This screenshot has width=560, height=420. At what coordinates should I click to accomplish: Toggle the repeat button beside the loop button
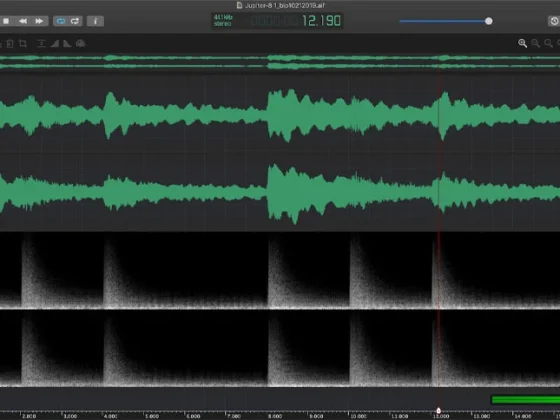(75, 21)
